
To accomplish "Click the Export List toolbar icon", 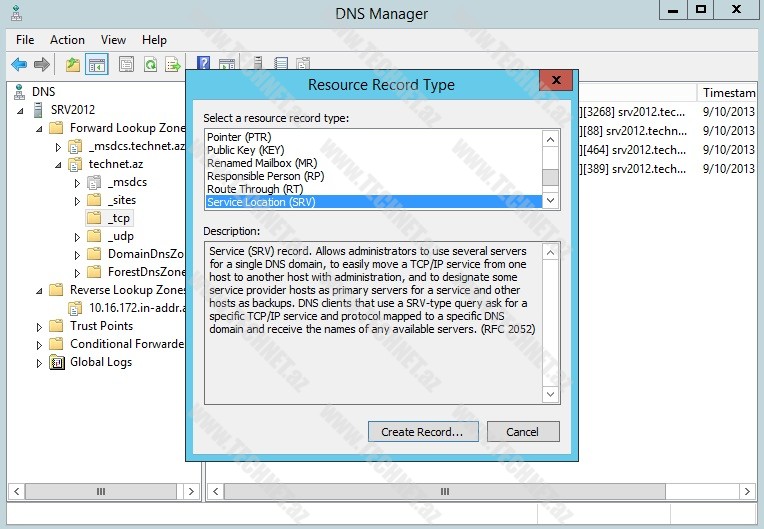I will pos(173,65).
